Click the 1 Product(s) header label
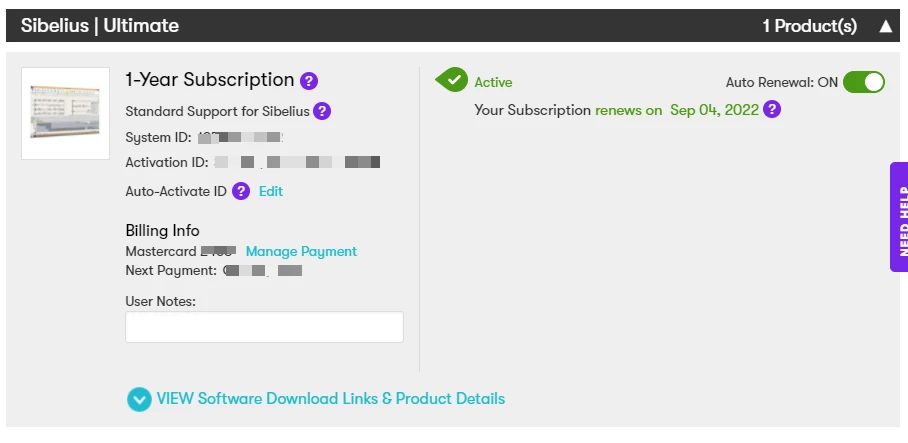The width and height of the screenshot is (908, 443). (809, 26)
